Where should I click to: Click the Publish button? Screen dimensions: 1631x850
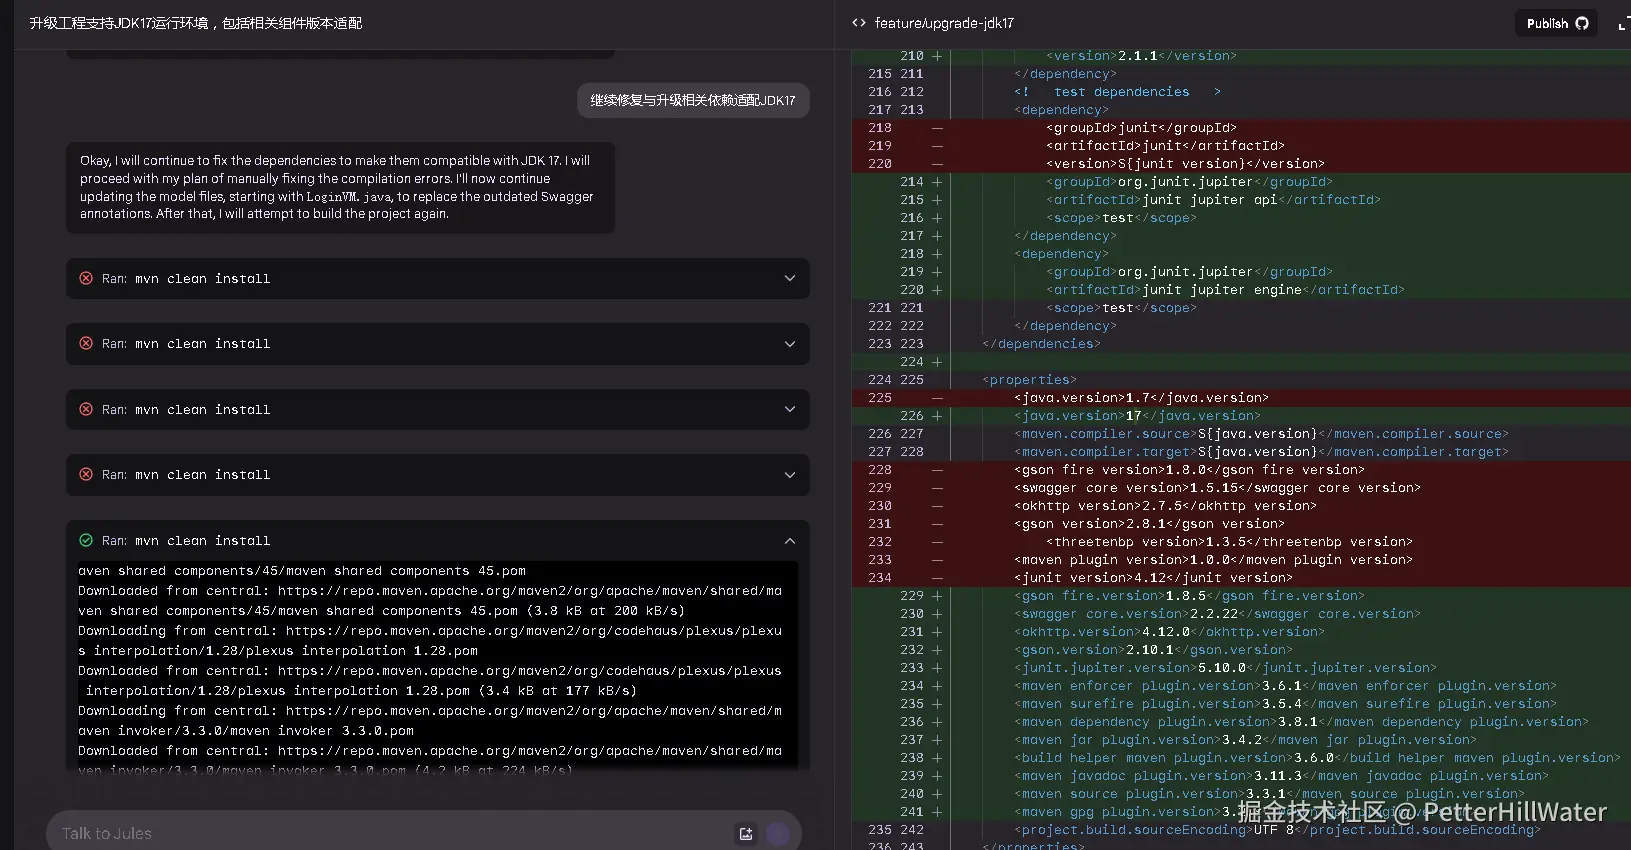[x=1556, y=23]
